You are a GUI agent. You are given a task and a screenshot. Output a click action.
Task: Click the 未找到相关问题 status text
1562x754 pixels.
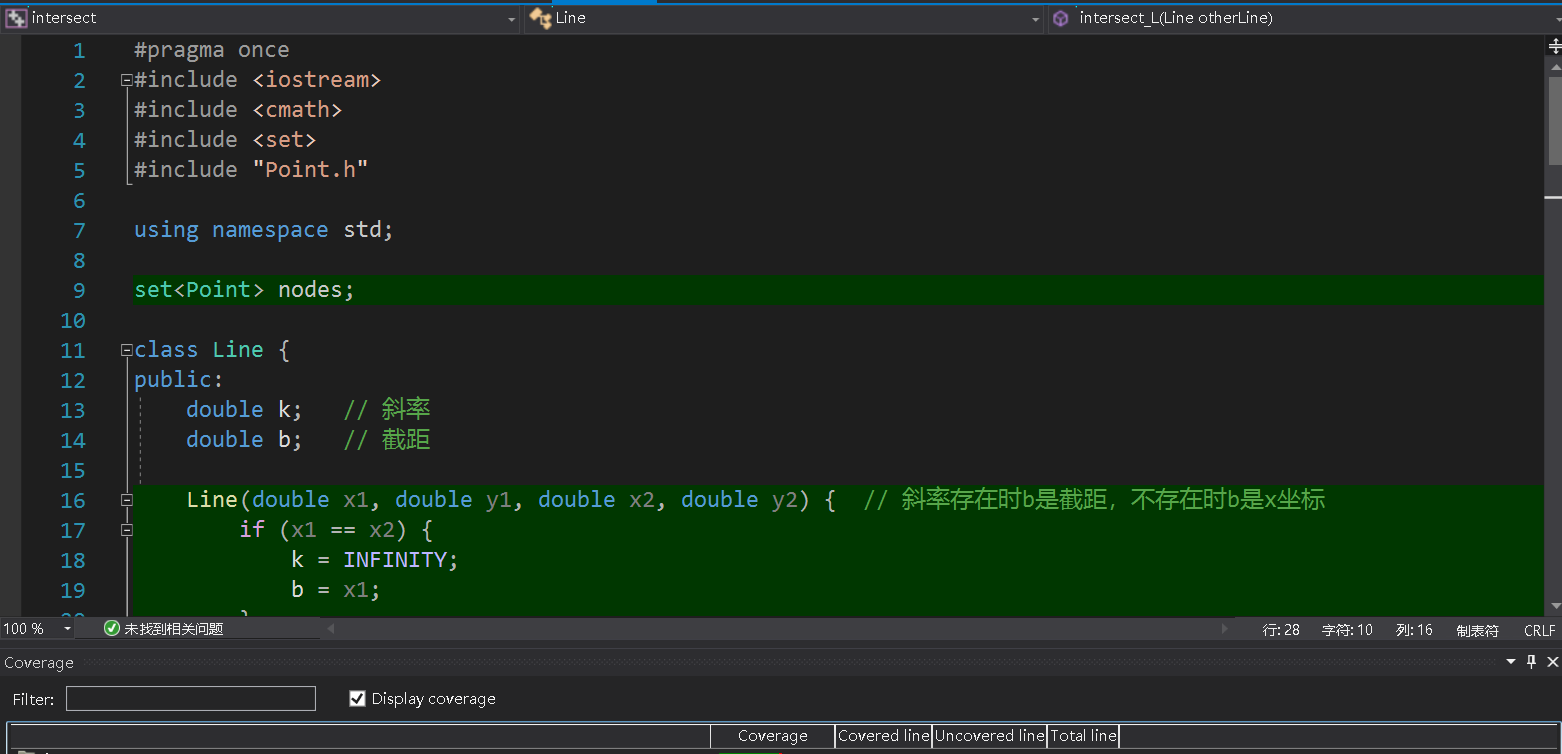pos(173,629)
